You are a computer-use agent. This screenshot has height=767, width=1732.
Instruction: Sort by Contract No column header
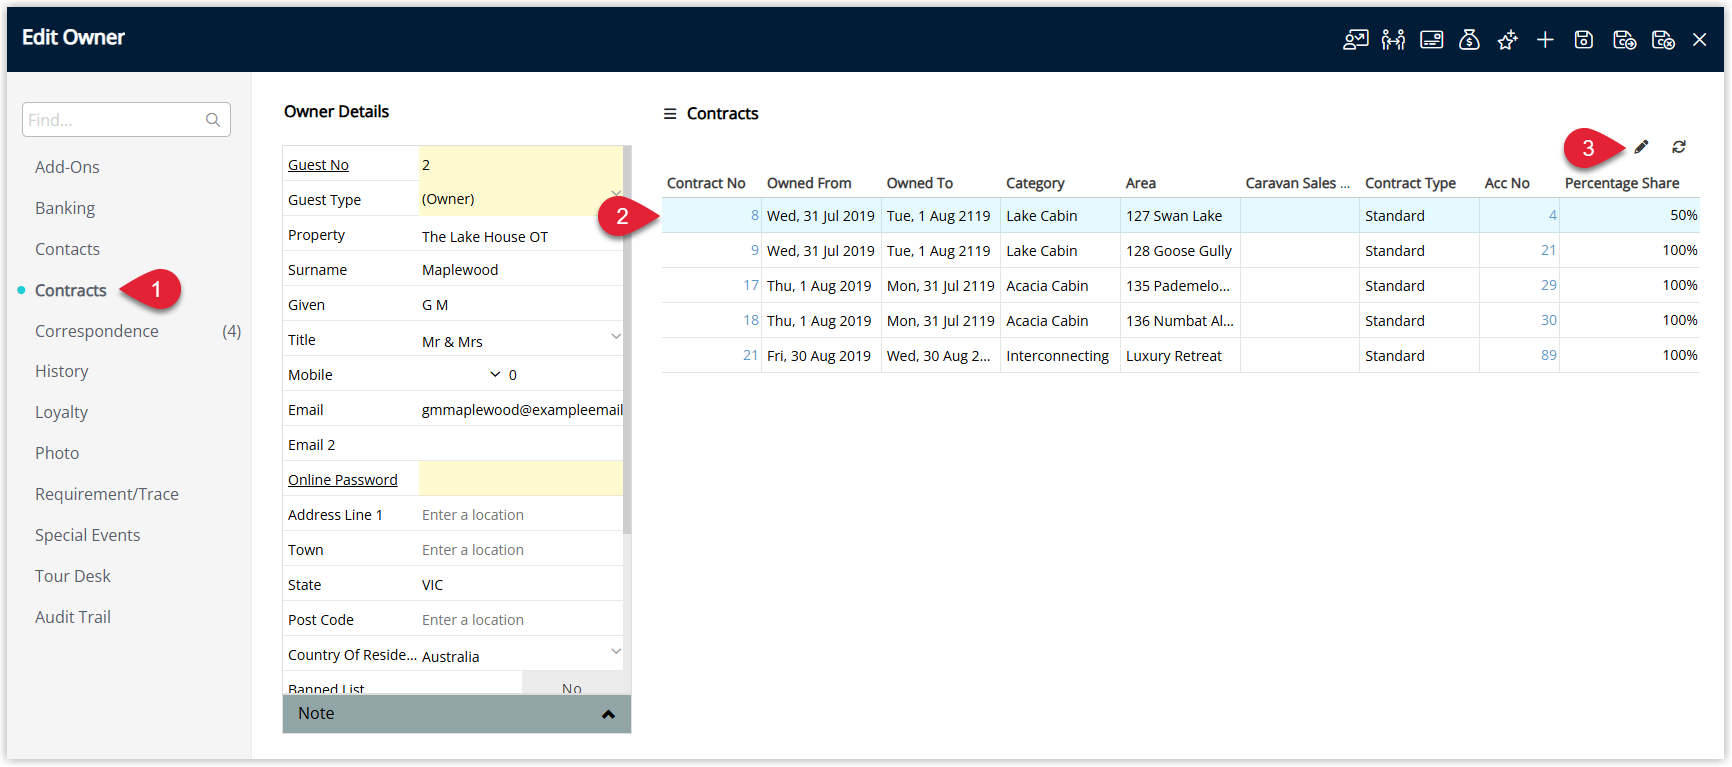706,183
